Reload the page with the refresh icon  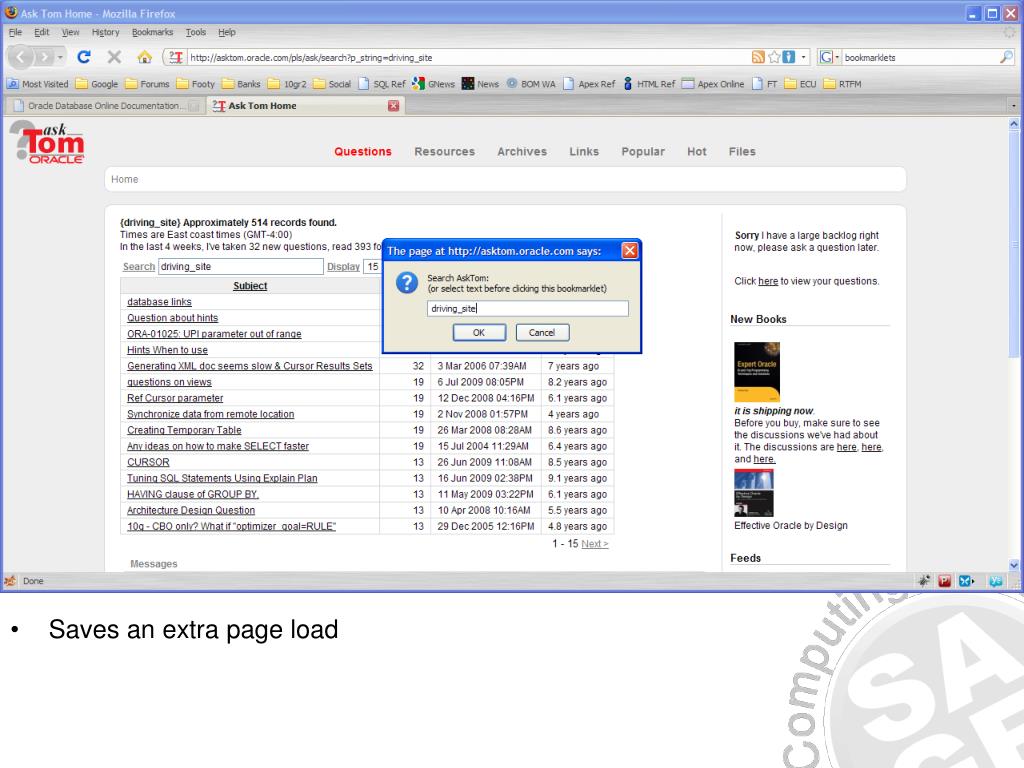pyautogui.click(x=84, y=57)
